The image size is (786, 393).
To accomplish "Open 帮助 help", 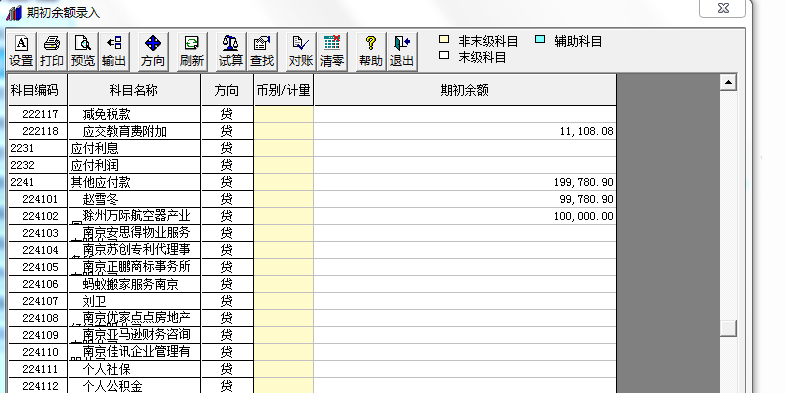I will click(371, 52).
